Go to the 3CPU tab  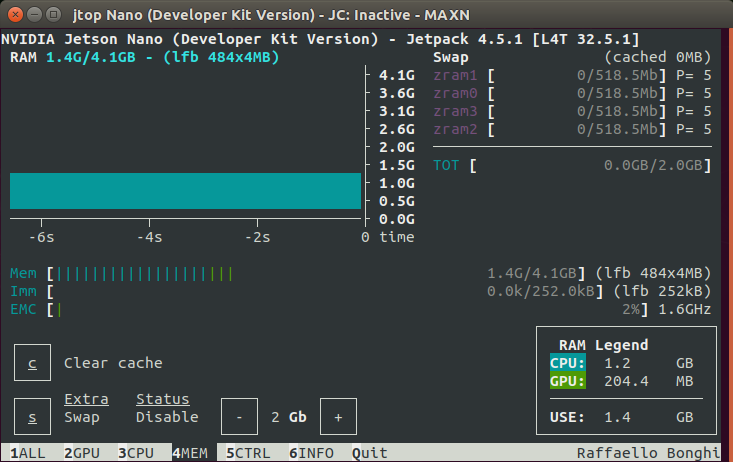coord(136,453)
